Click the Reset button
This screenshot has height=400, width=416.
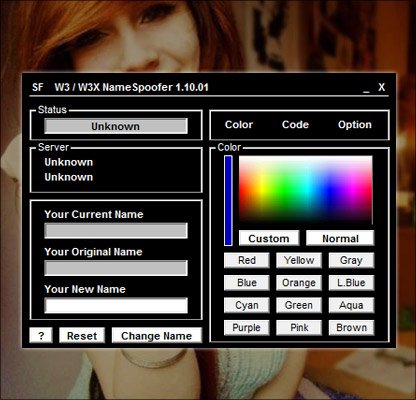point(82,335)
